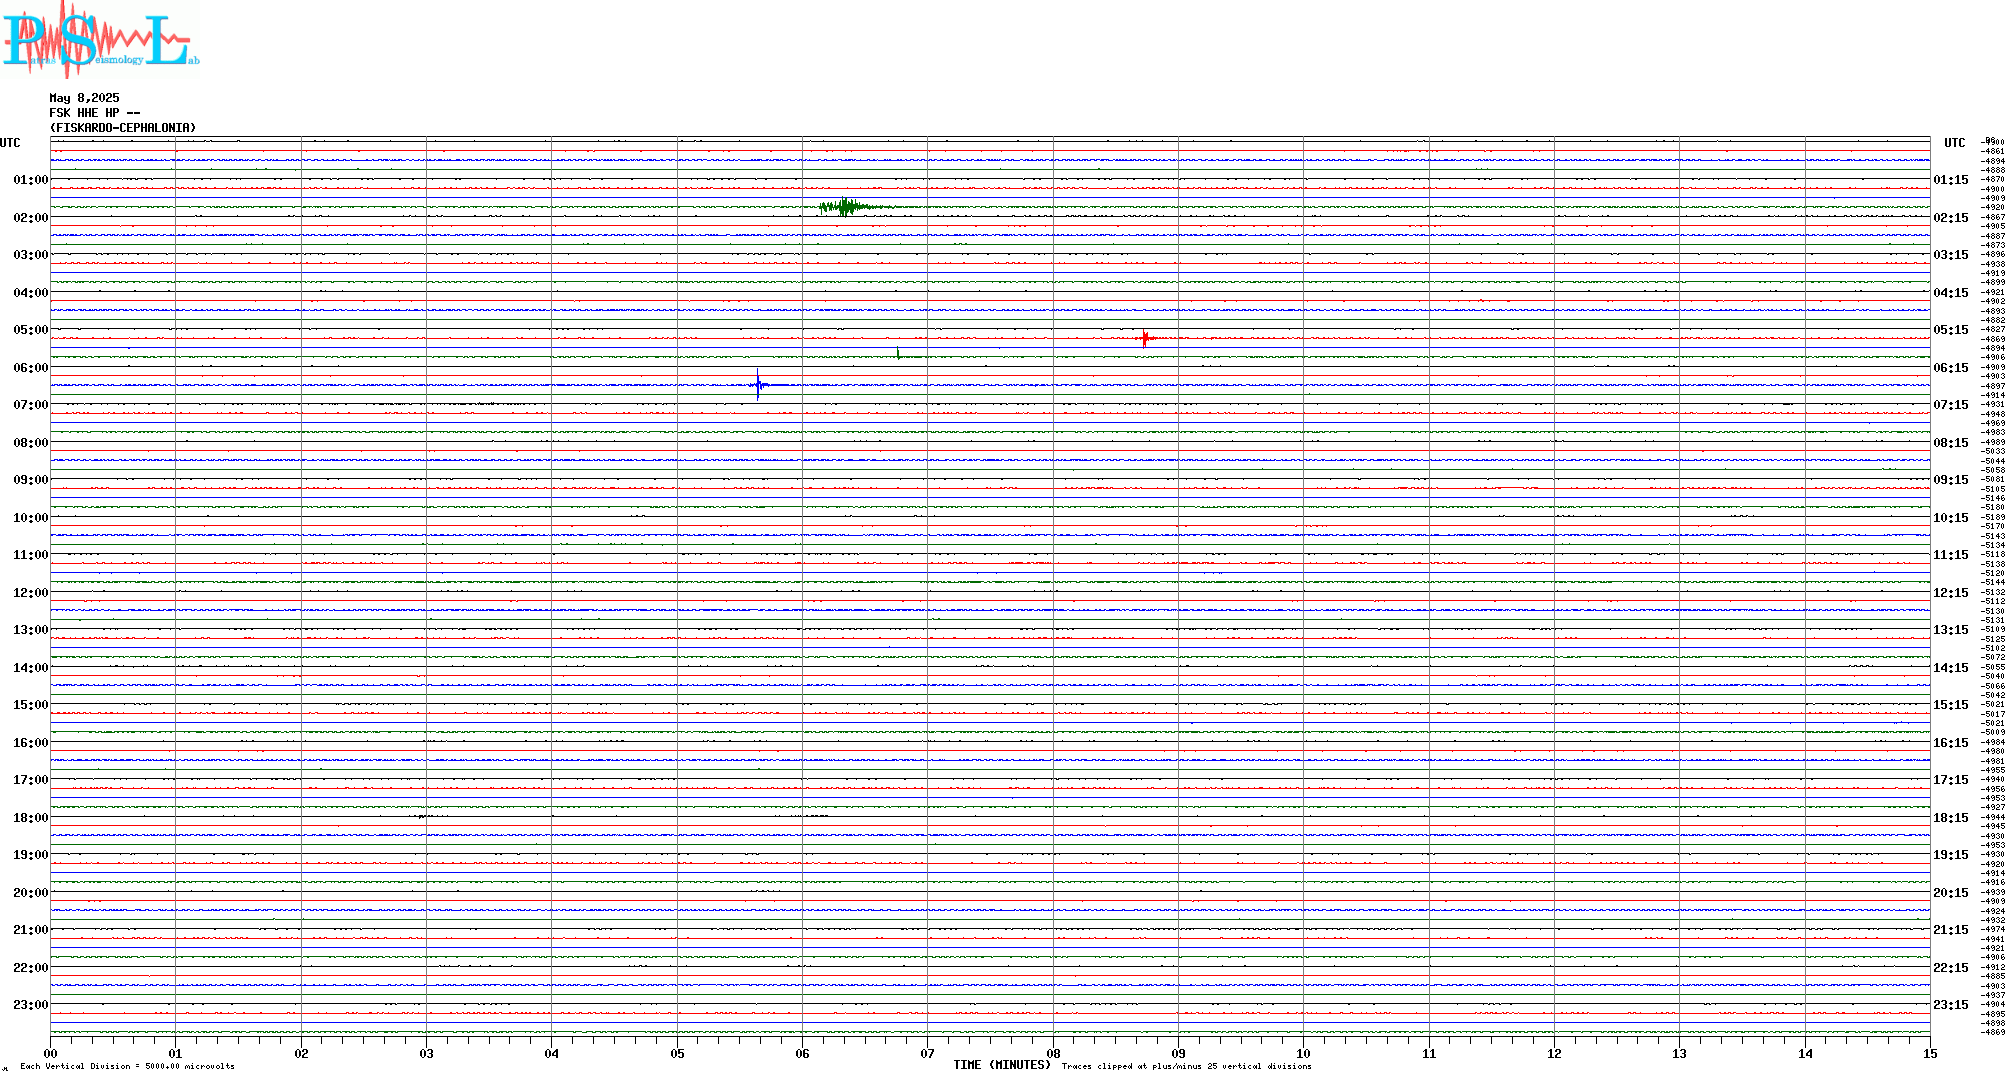Click the '22:00' hour label on left
The image size is (2010, 1080).
tap(31, 968)
